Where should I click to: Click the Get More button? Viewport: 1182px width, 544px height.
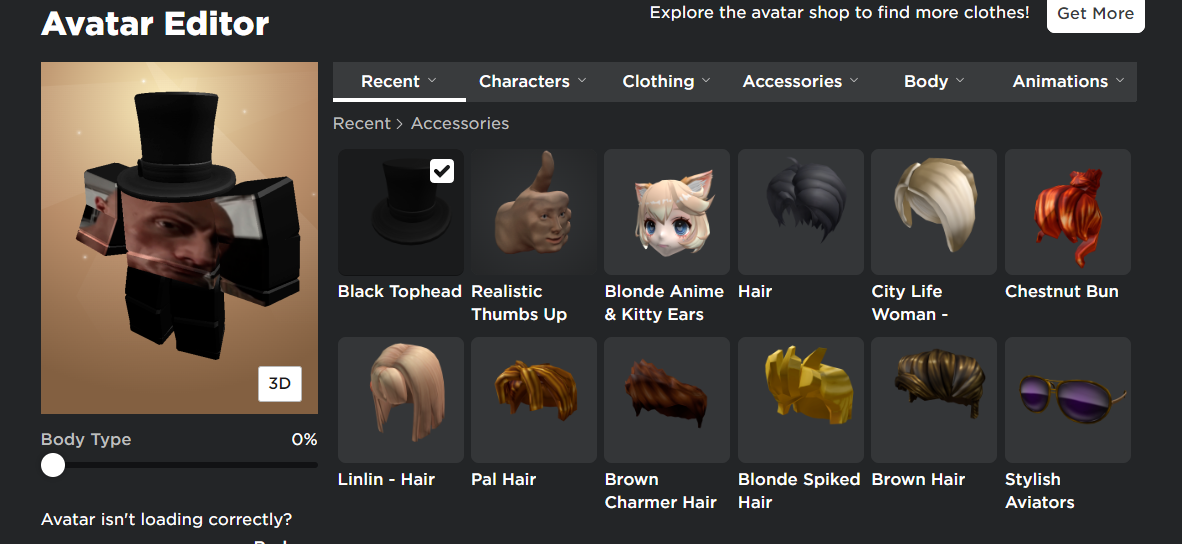[x=1095, y=14]
